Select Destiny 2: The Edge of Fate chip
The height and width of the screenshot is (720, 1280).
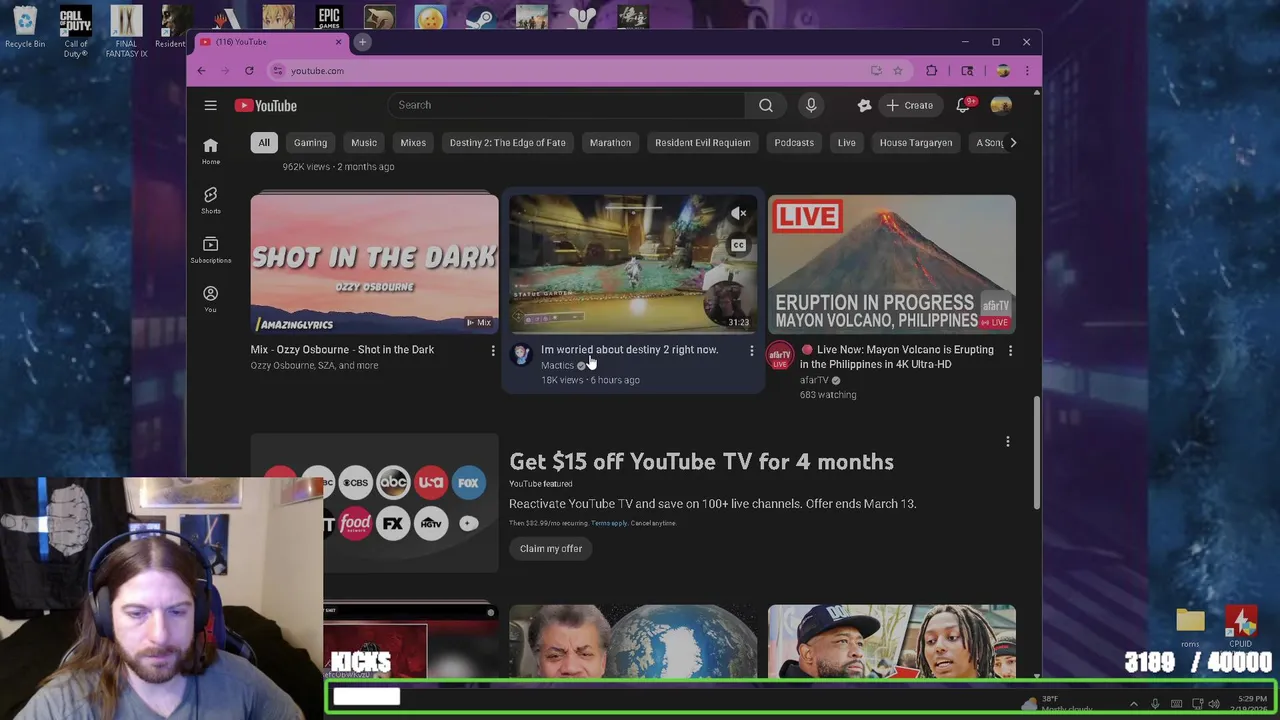(507, 143)
